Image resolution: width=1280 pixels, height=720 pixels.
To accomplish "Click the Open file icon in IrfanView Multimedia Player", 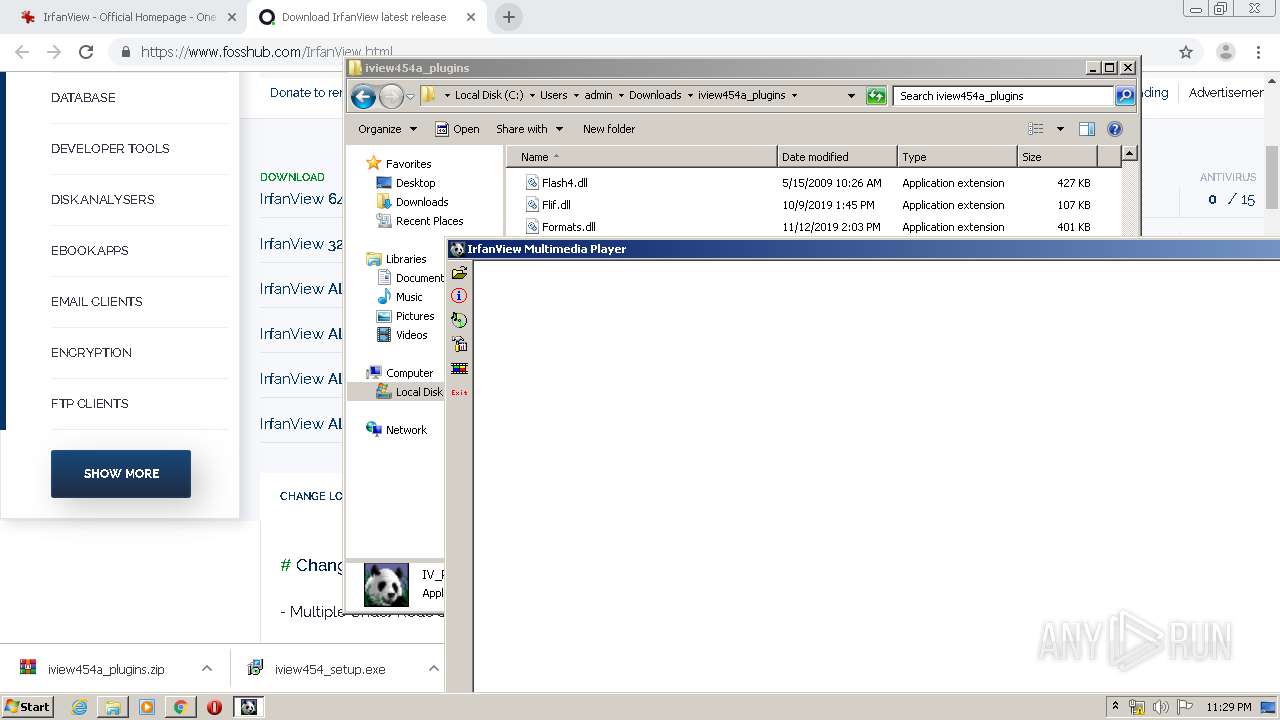I will click(x=459, y=272).
